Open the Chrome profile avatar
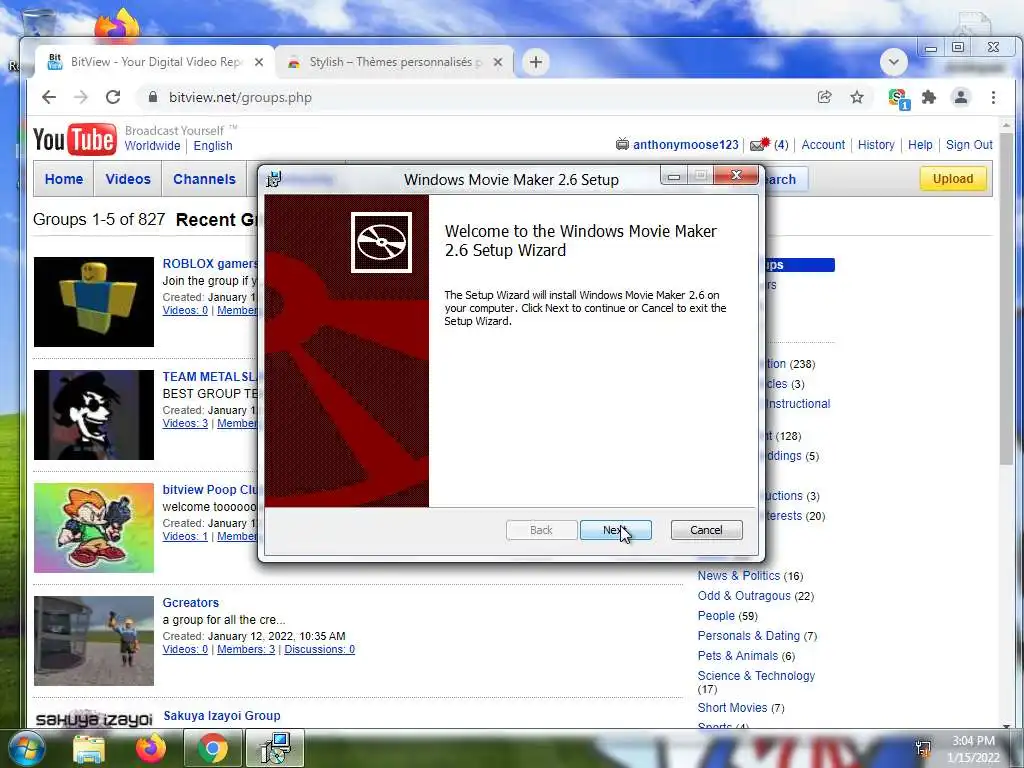This screenshot has height=768, width=1024. pyautogui.click(x=961, y=97)
